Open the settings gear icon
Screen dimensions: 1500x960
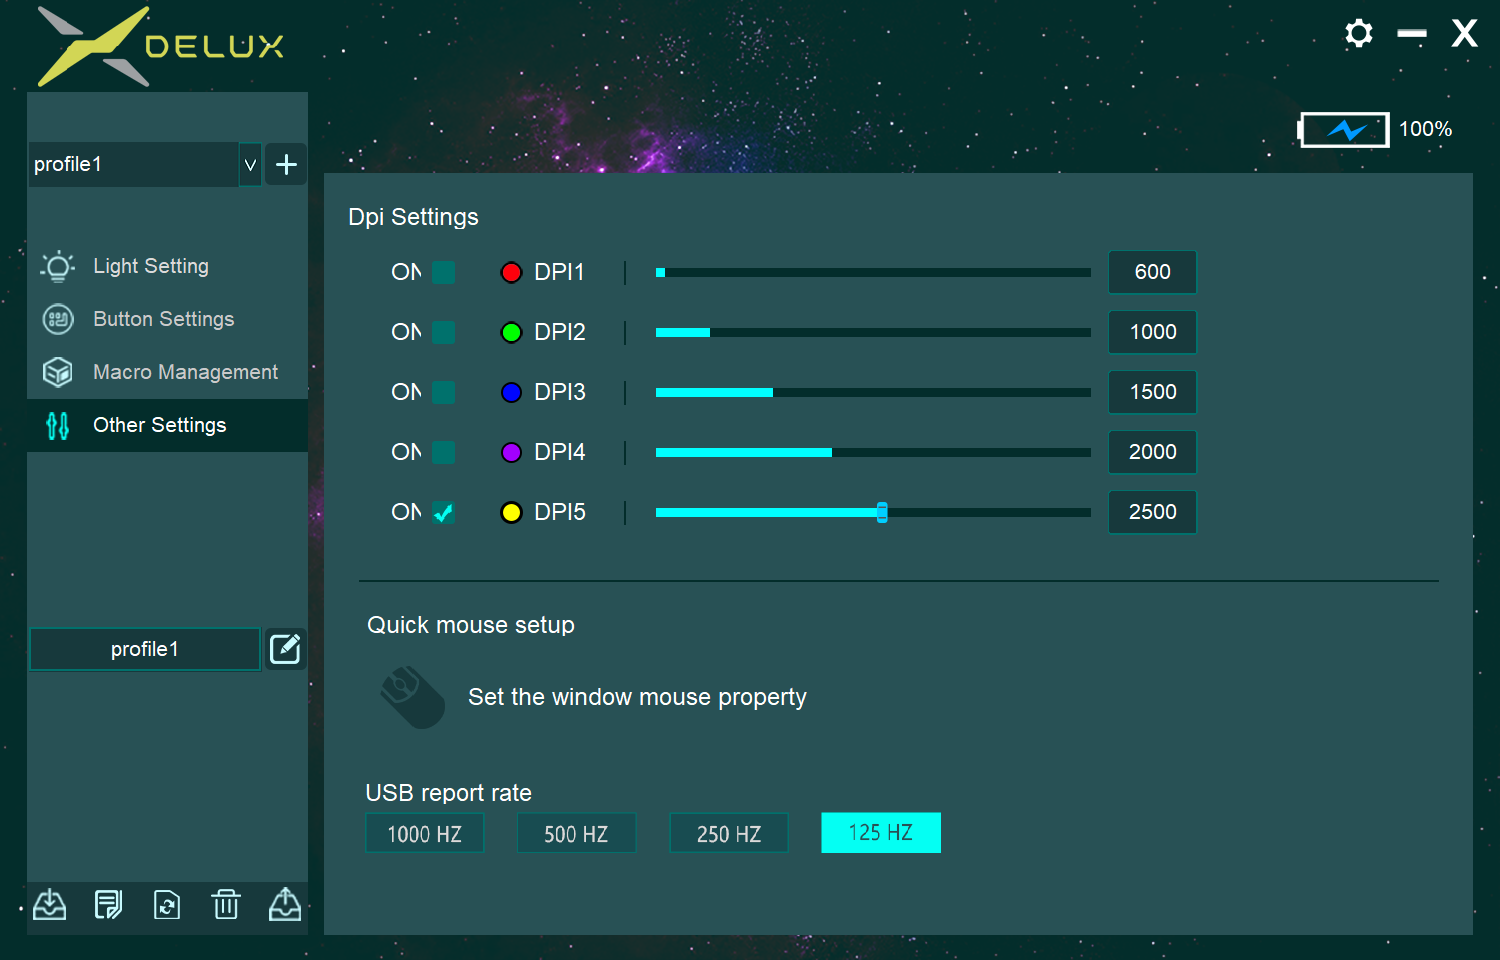pos(1358,34)
